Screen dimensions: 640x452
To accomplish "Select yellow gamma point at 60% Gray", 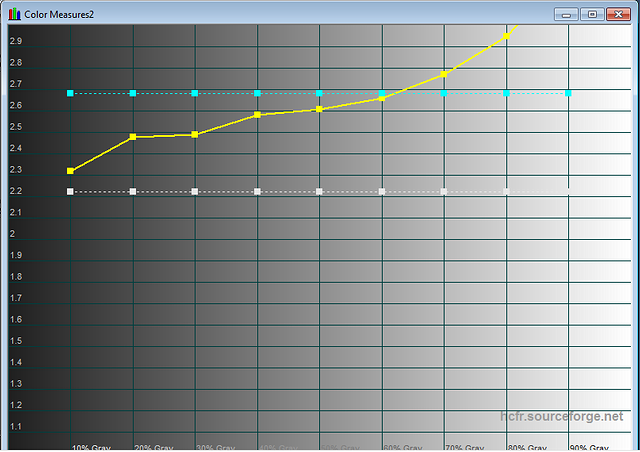I will (x=382, y=98).
